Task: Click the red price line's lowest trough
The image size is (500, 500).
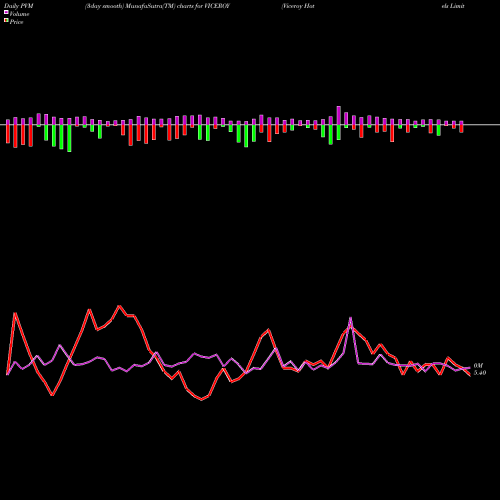Action: [x=201, y=400]
